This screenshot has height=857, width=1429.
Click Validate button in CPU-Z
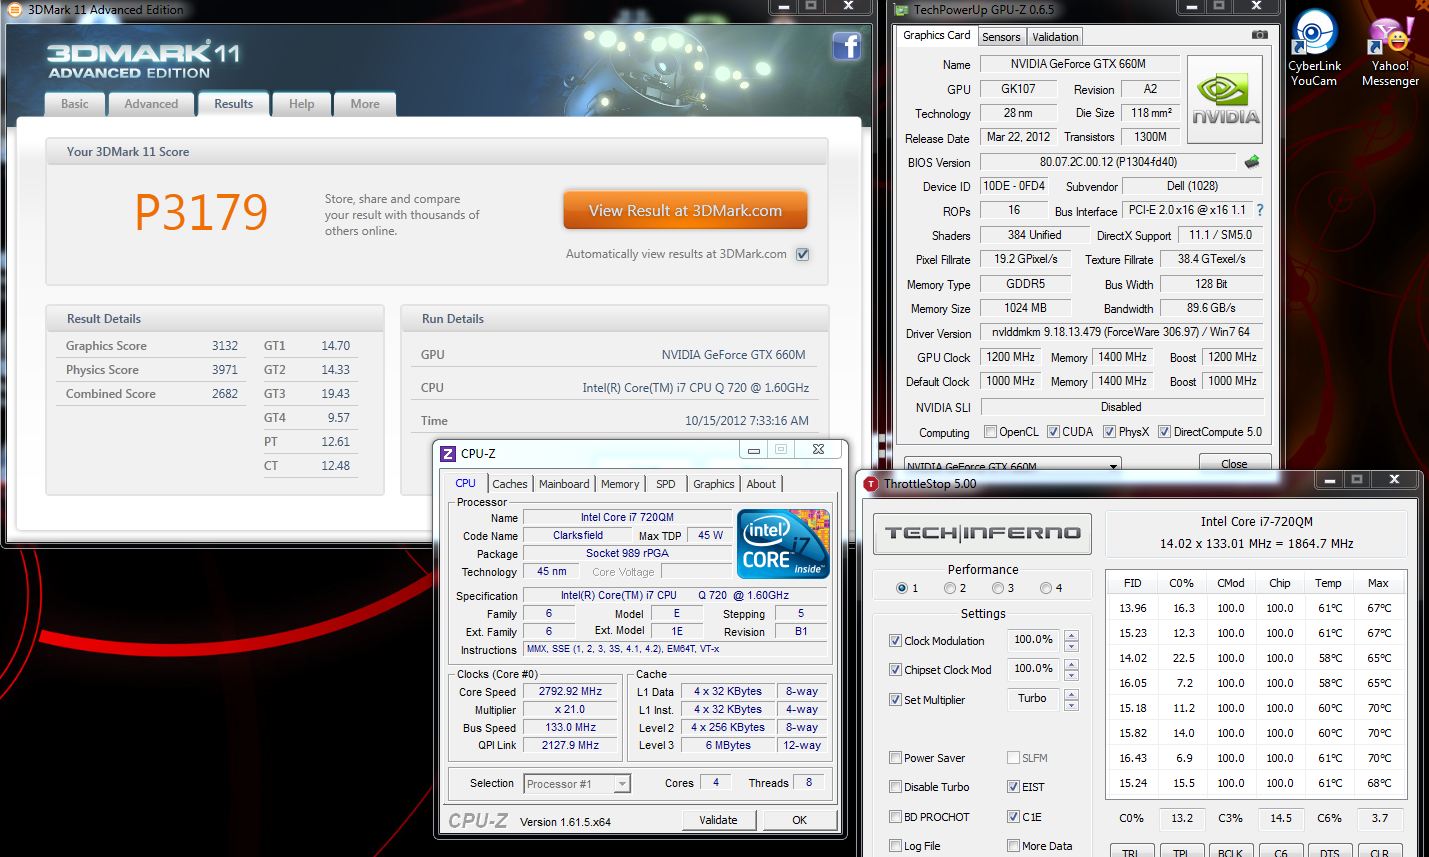(718, 820)
